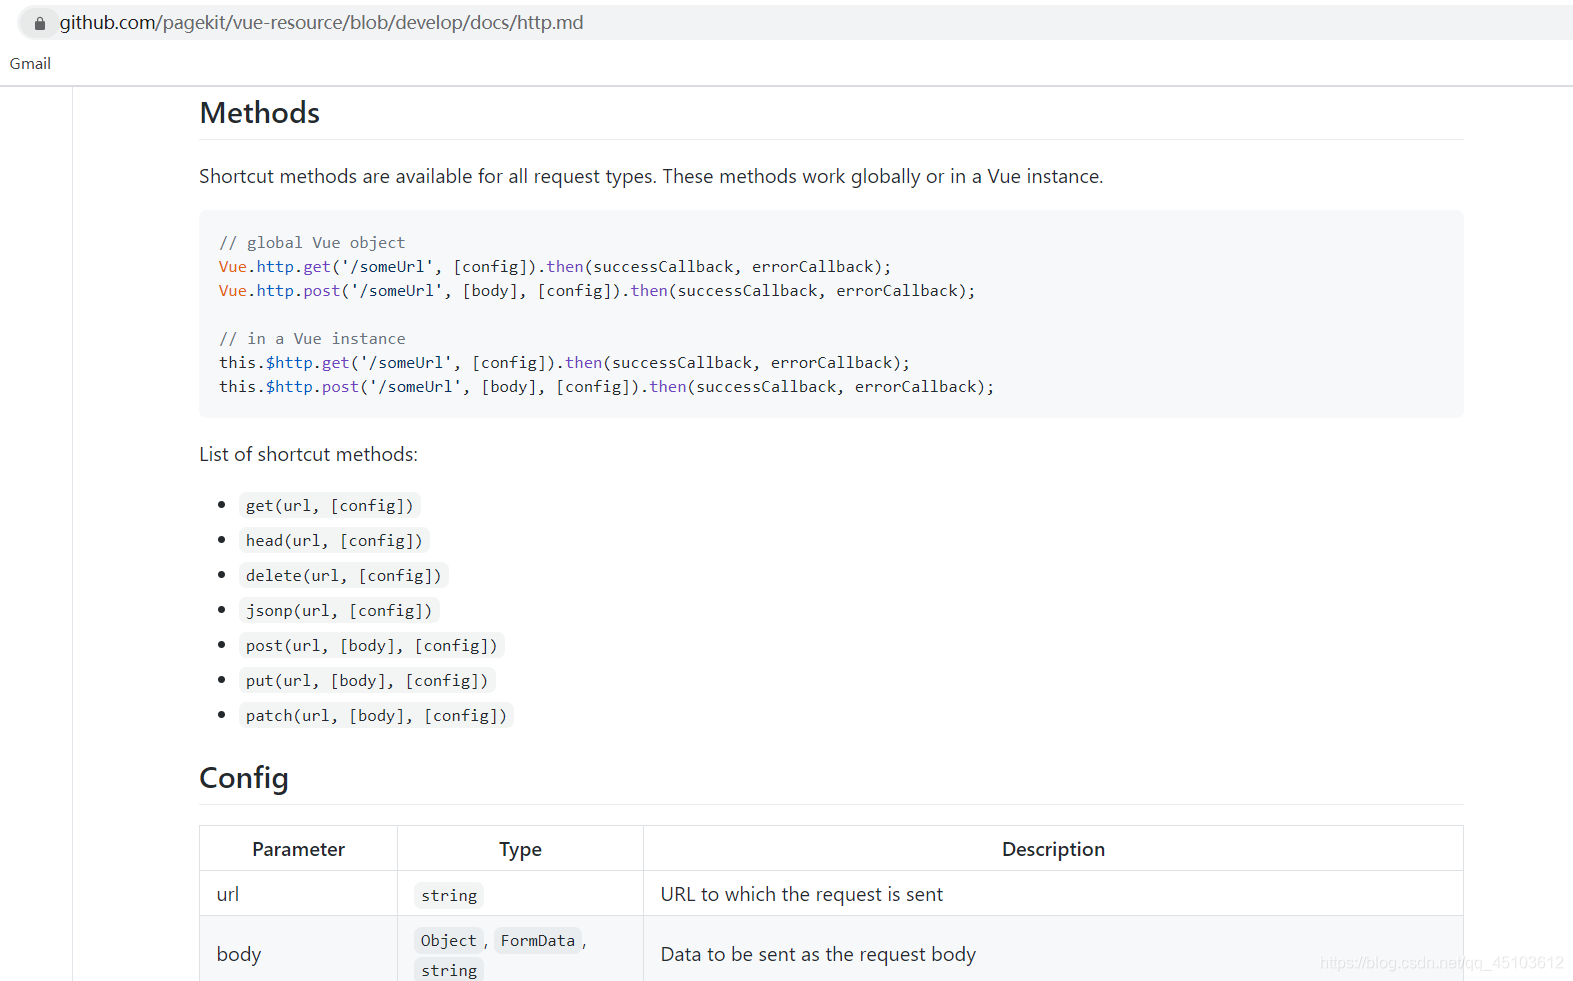Select the patch(url, [body], [config]) item
Viewport: 1573px width, 981px height.
pyautogui.click(x=376, y=716)
